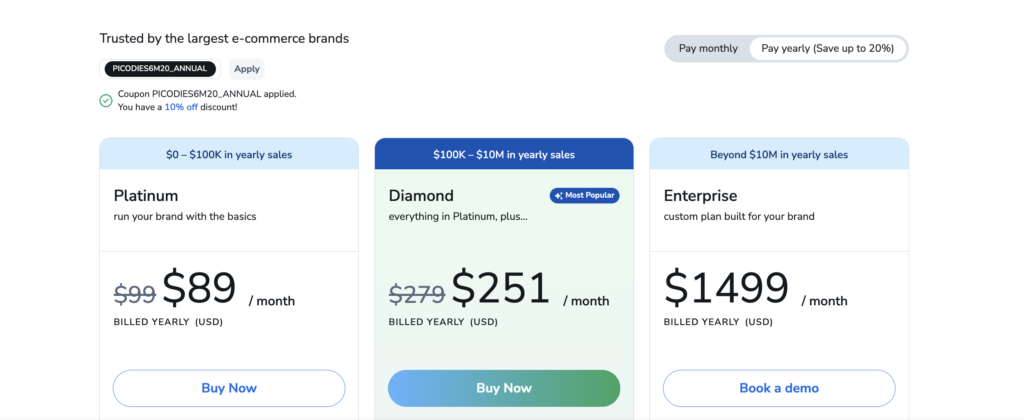Click the discounted $89 Platinum price

(198, 289)
